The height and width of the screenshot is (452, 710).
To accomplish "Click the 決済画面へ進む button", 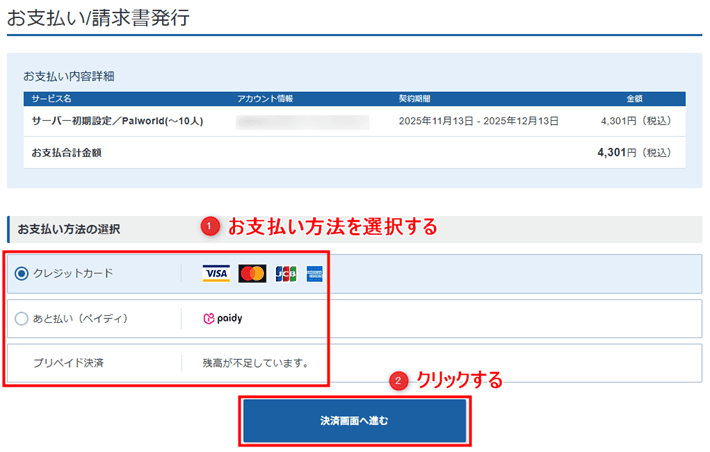I will click(x=355, y=421).
